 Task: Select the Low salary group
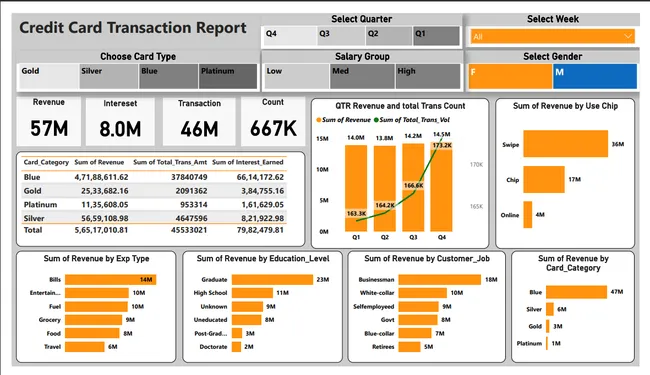pos(297,76)
